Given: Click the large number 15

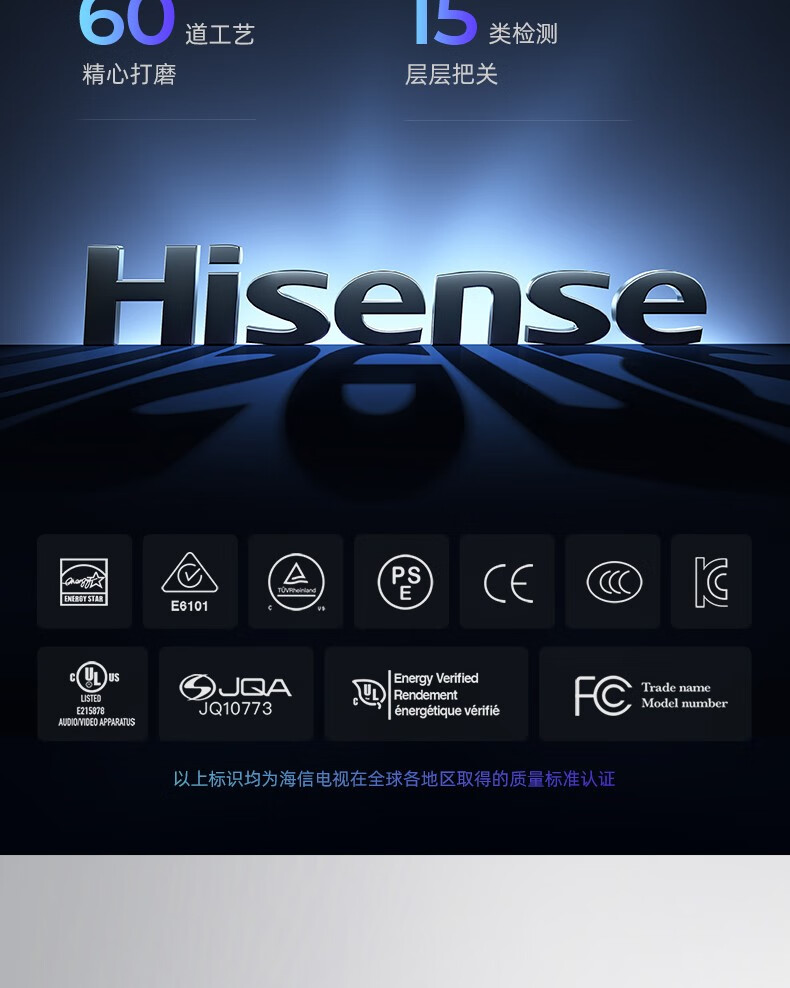Looking at the screenshot, I should coord(445,21).
